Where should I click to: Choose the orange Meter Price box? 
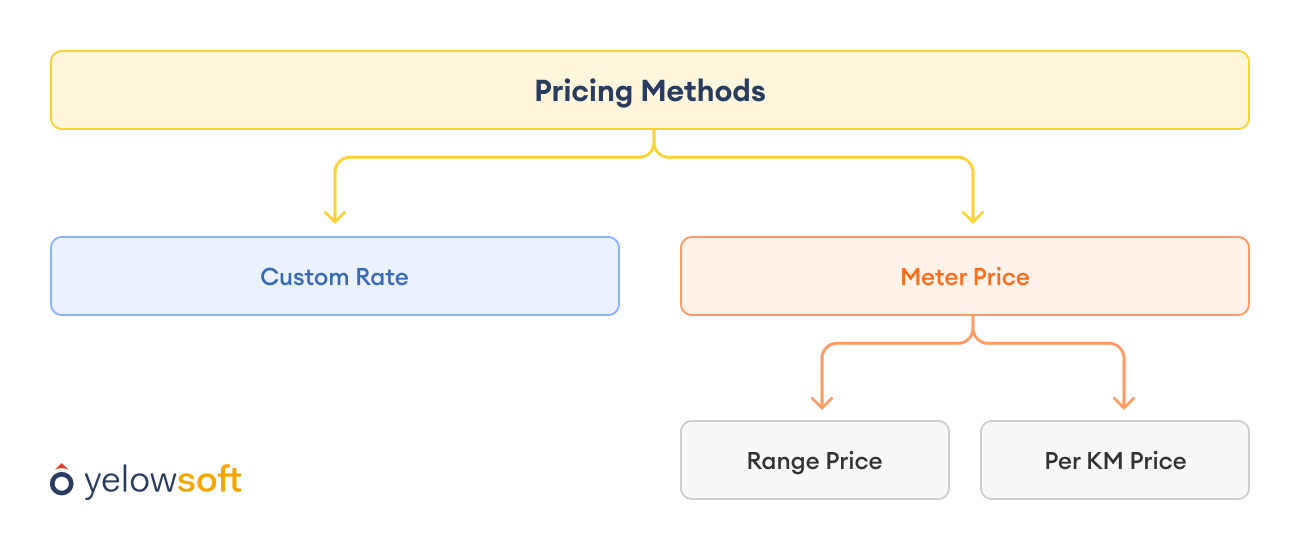pos(965,276)
